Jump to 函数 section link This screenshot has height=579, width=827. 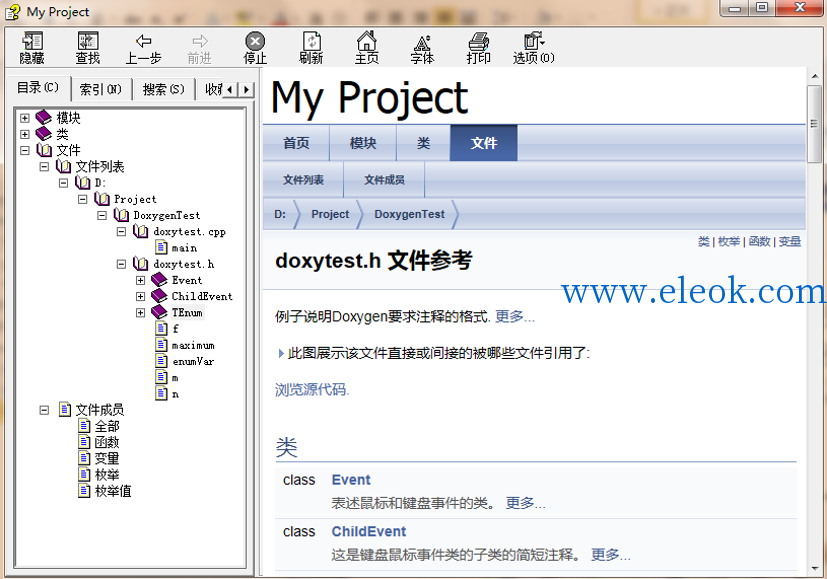(759, 242)
